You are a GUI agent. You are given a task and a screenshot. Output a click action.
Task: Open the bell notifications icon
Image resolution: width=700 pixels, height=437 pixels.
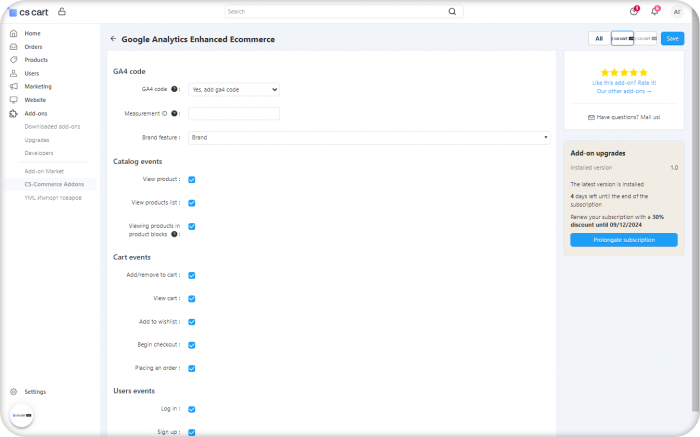click(655, 11)
